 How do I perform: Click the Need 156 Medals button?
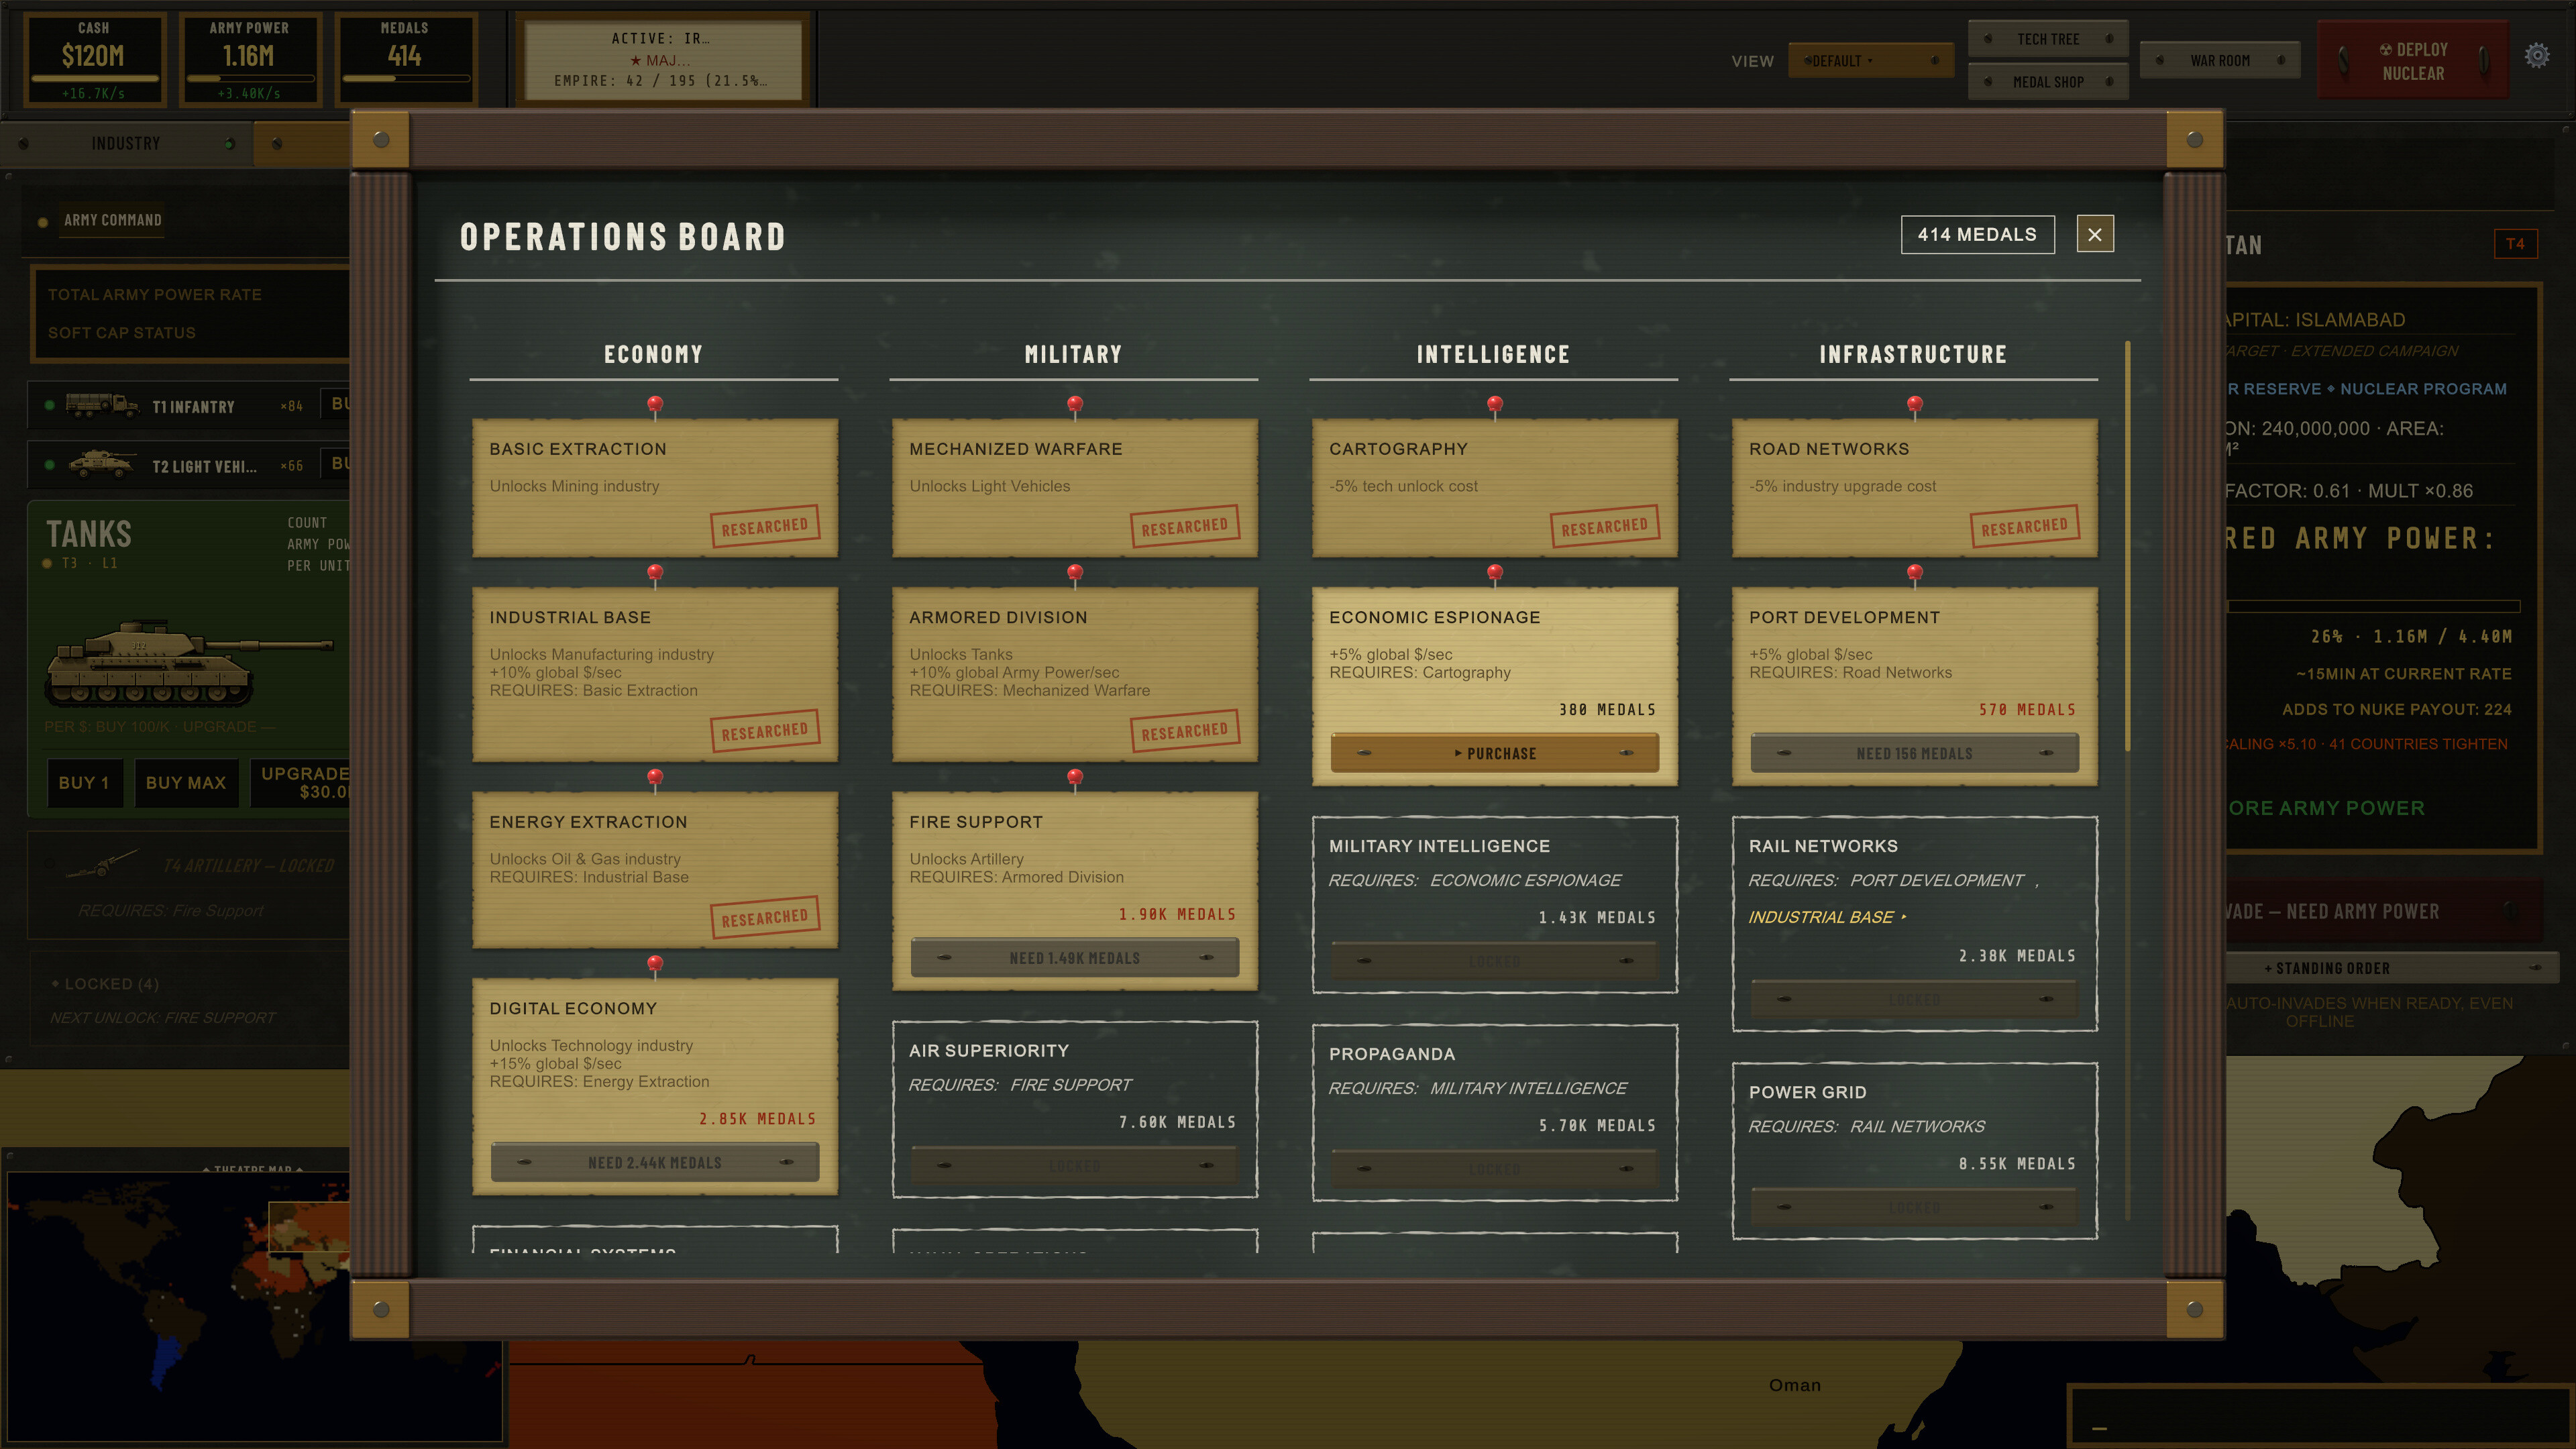tap(1915, 753)
